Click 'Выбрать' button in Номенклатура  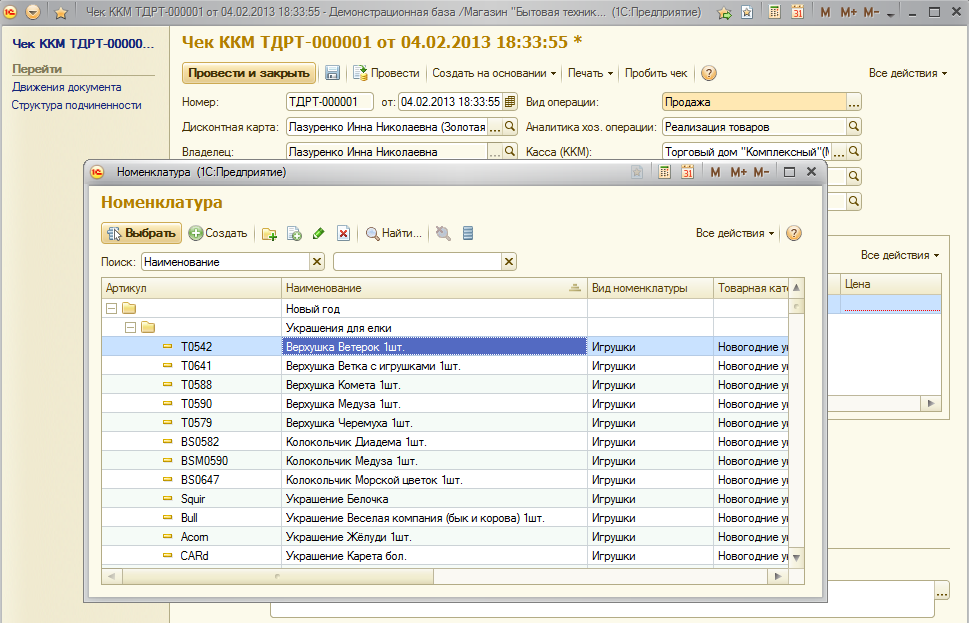(x=142, y=233)
